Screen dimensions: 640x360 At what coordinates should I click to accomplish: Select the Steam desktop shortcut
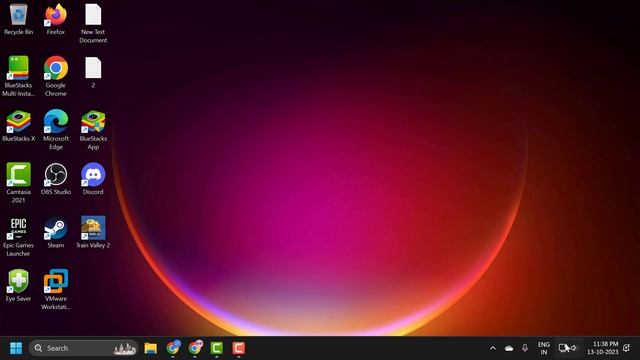coord(56,233)
